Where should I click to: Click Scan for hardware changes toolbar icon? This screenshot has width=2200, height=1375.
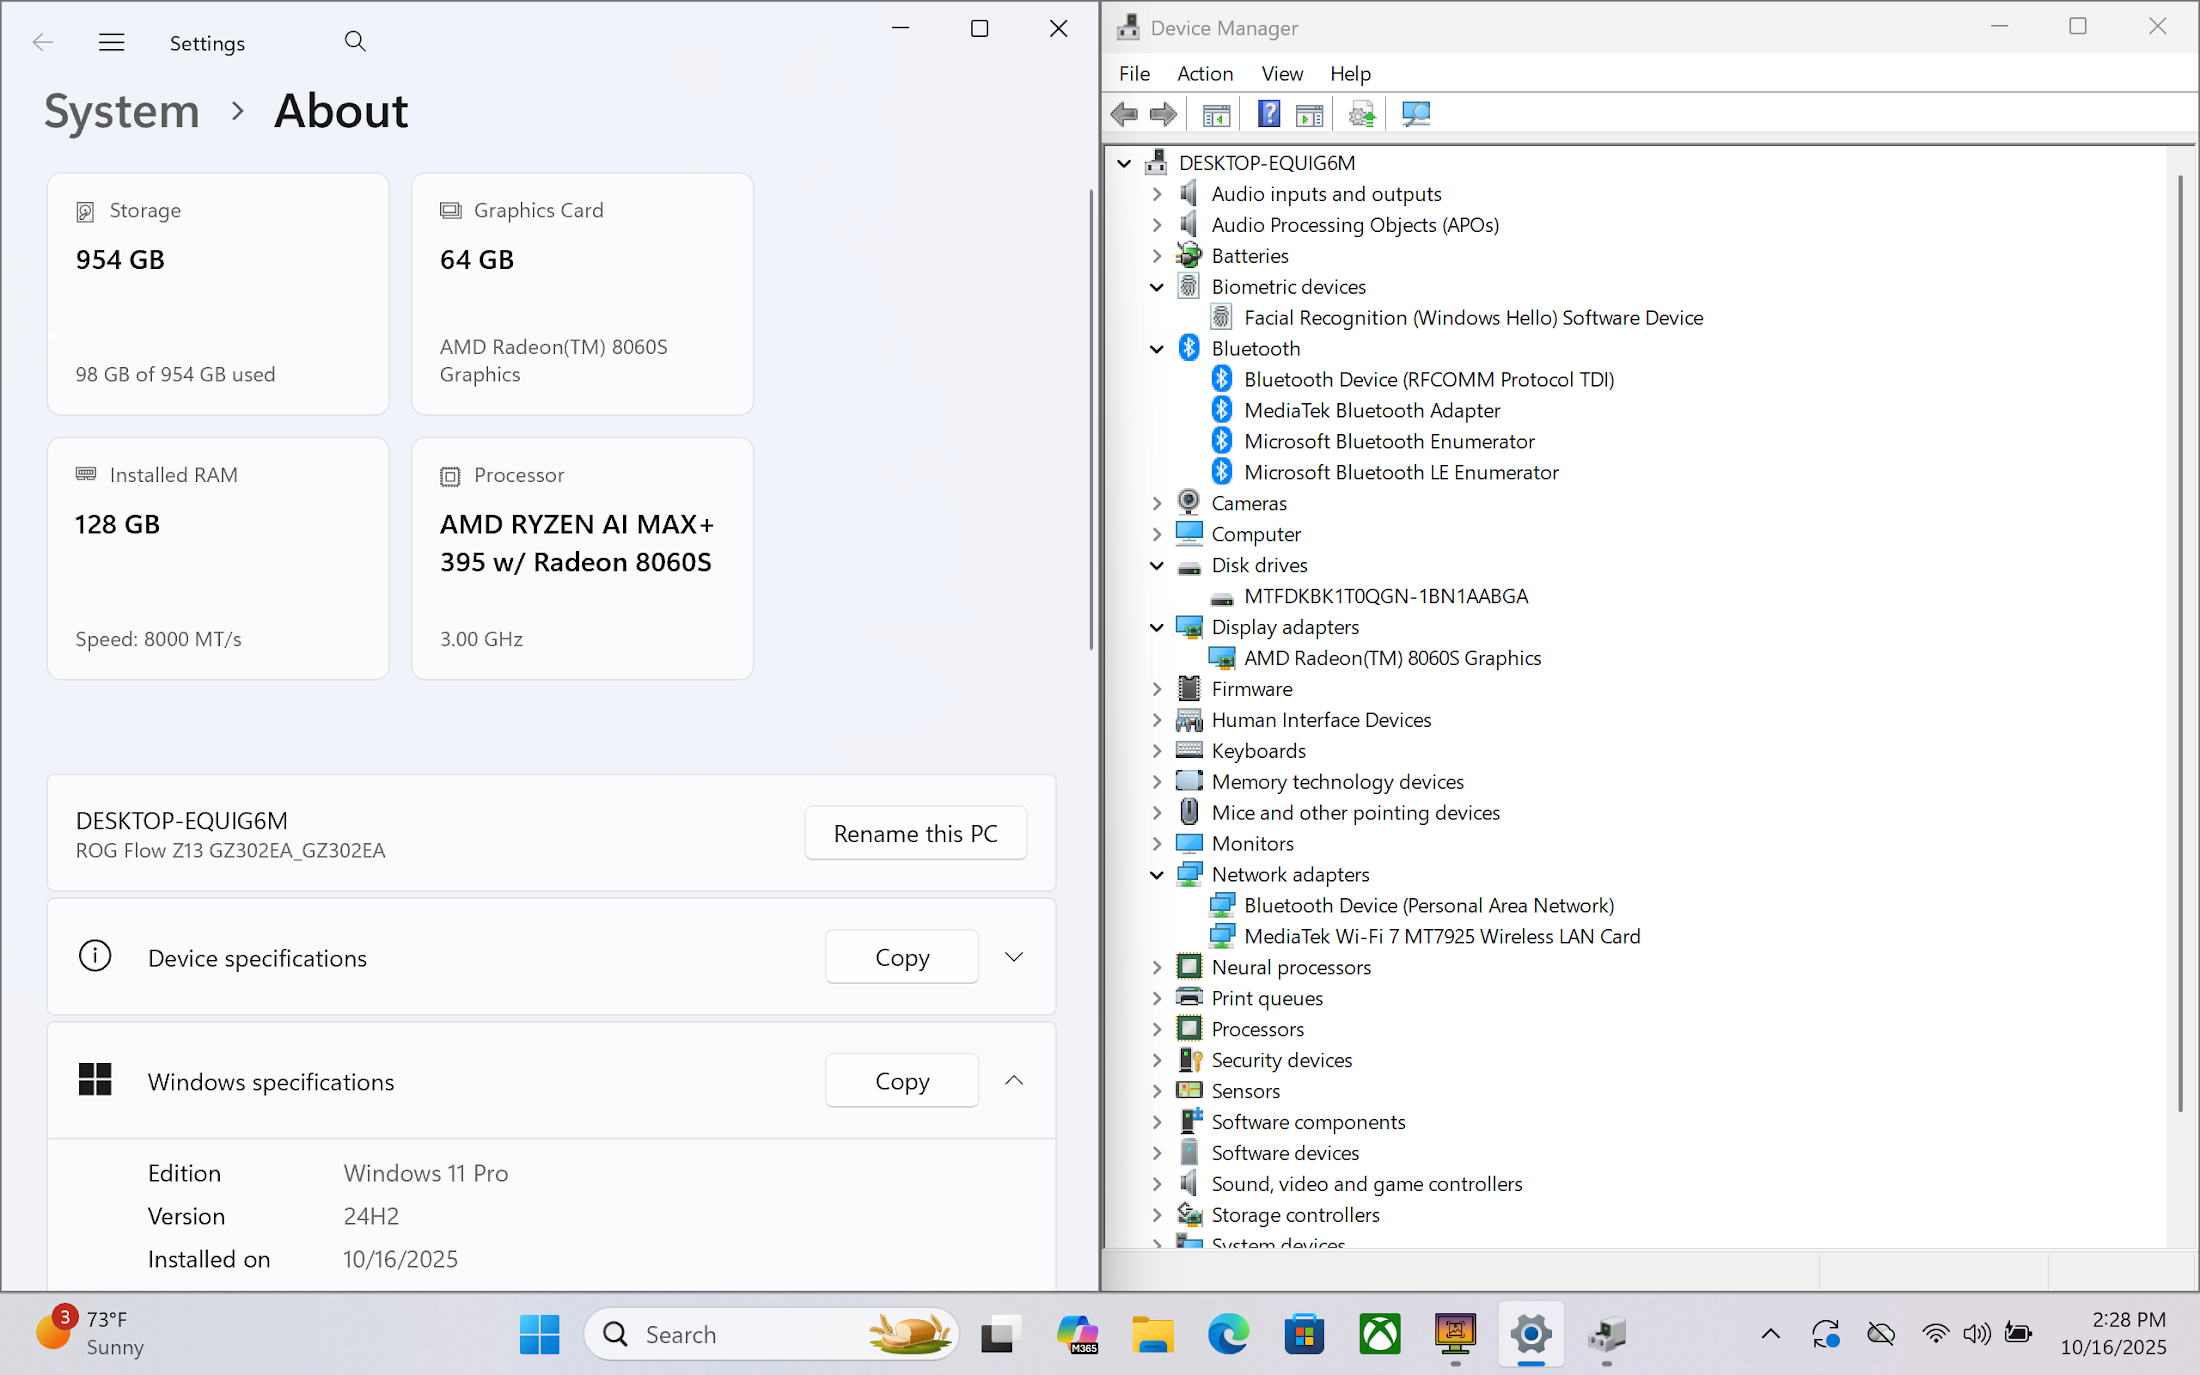click(x=1415, y=114)
